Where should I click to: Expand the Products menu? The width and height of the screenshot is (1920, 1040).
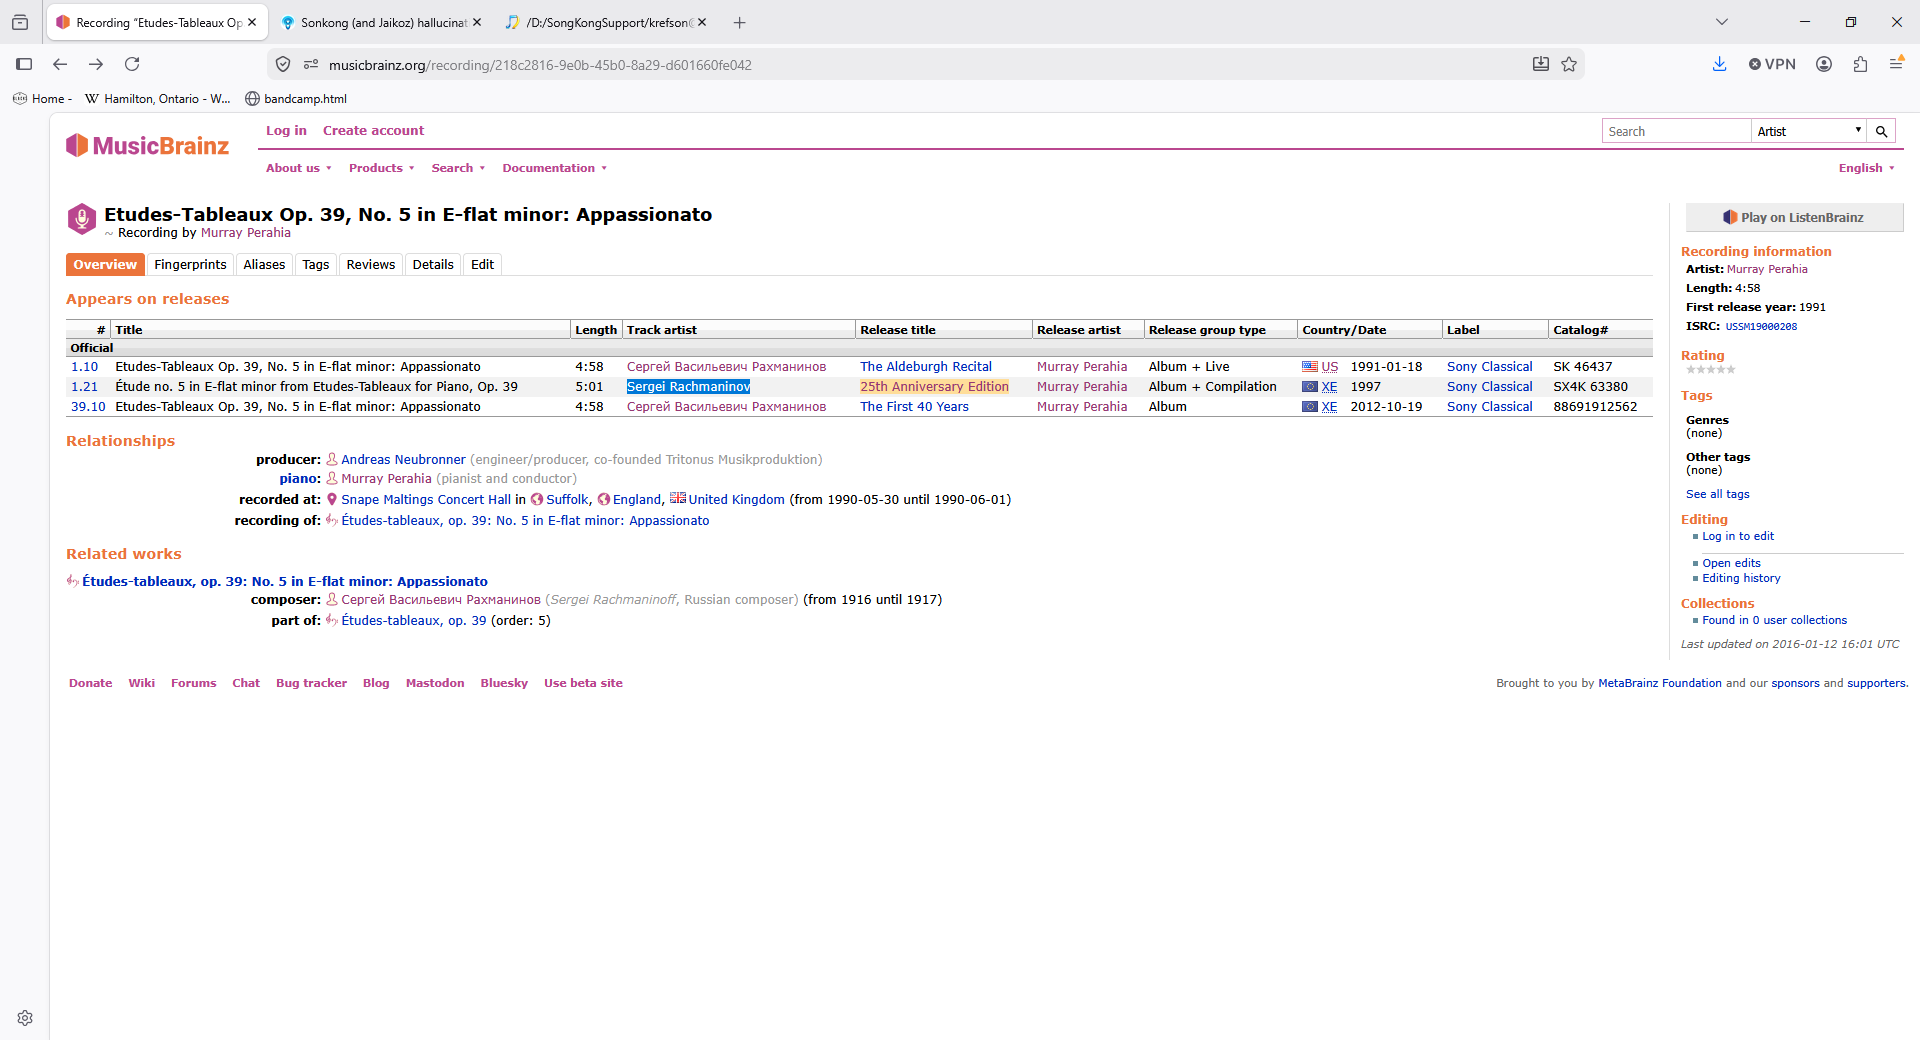point(381,168)
